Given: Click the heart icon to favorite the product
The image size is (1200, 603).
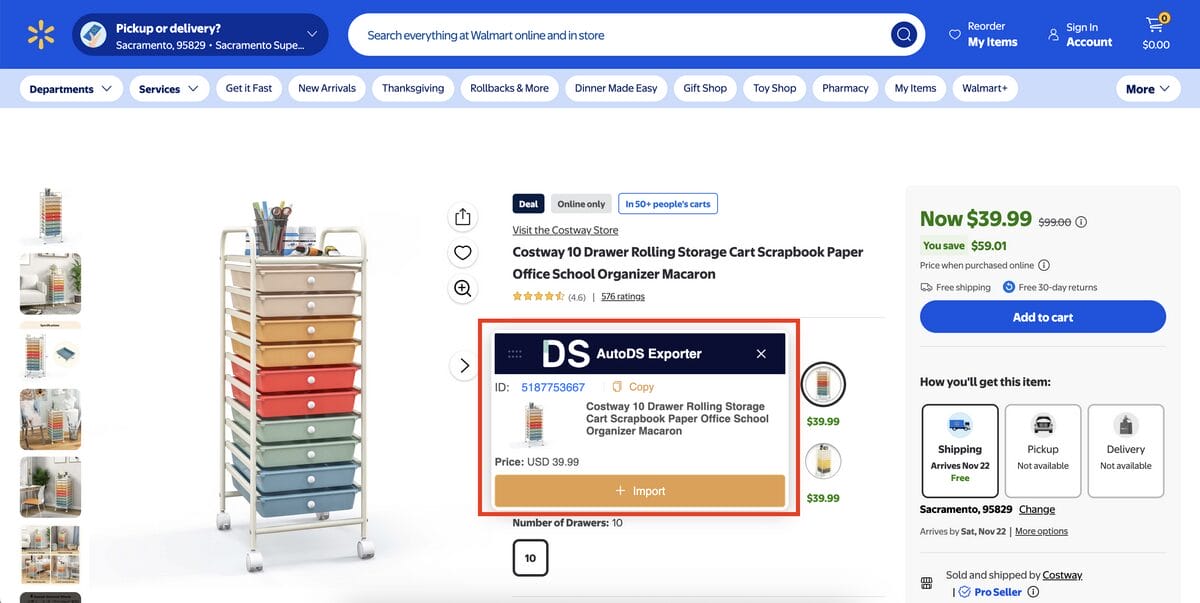Looking at the screenshot, I should (x=462, y=252).
